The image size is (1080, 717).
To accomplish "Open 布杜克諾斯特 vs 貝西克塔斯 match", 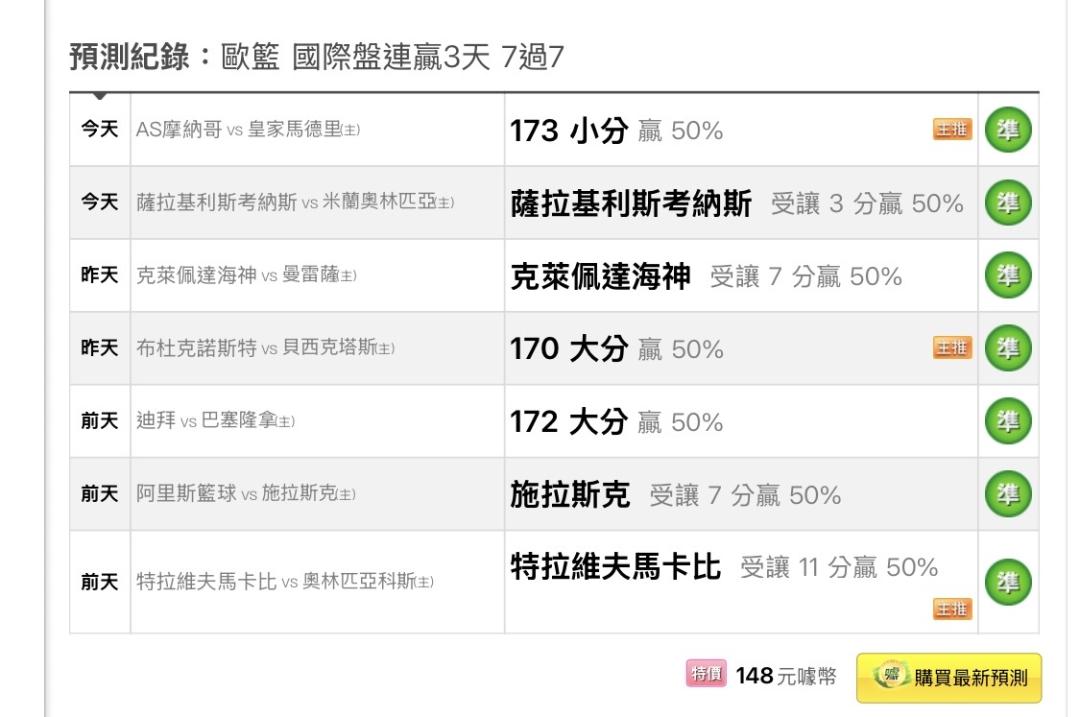I will tap(265, 349).
